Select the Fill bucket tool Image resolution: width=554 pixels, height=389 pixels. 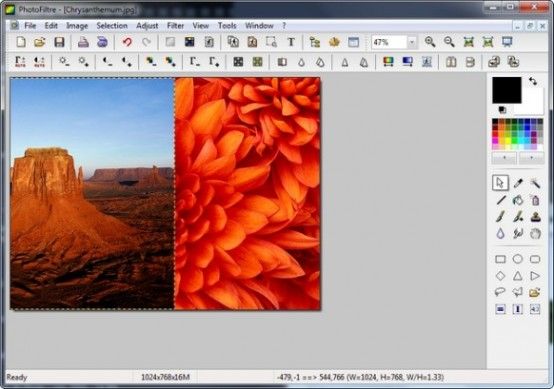click(x=518, y=200)
